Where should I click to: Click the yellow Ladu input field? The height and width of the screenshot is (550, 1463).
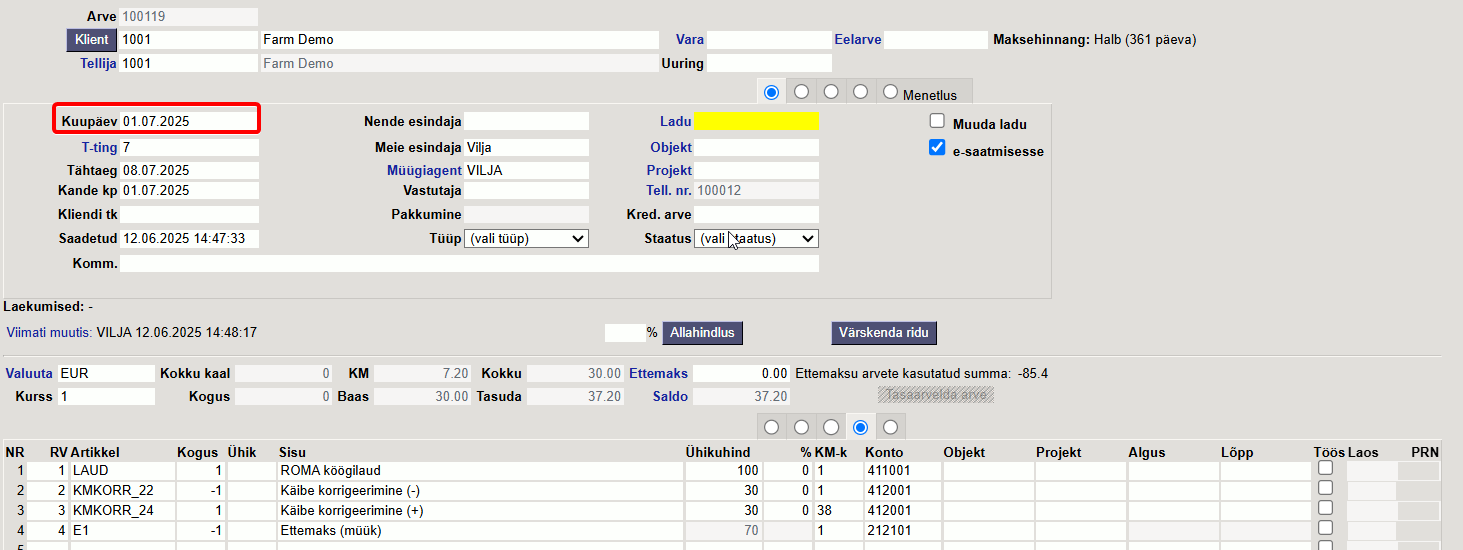pyautogui.click(x=756, y=121)
